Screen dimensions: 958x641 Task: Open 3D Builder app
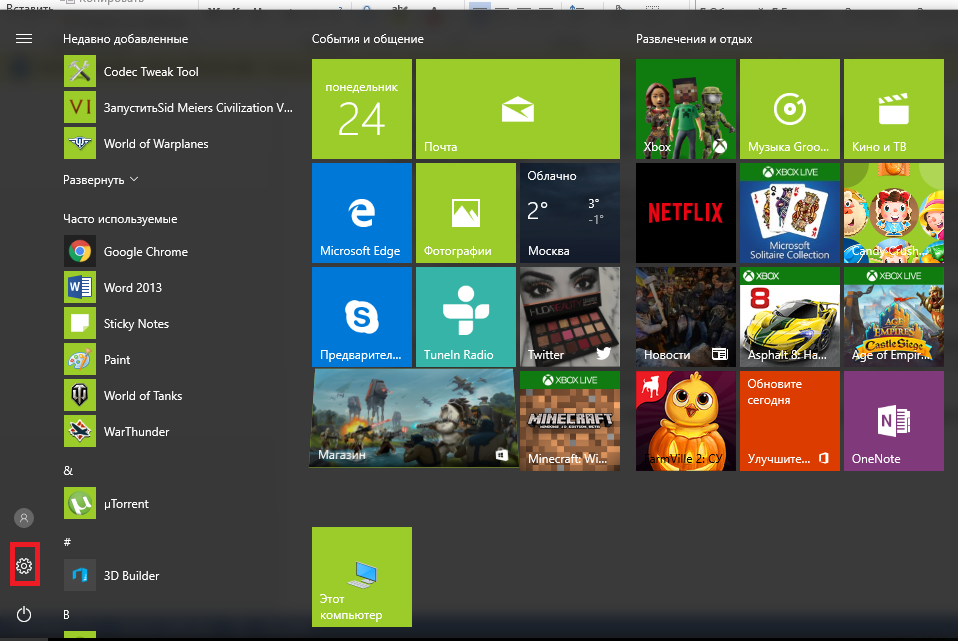pos(178,576)
